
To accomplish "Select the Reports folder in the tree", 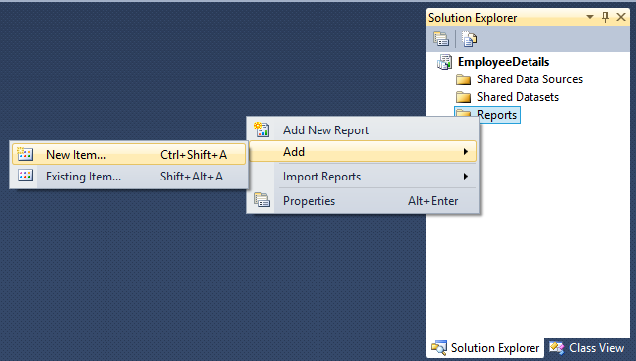I will (488, 115).
